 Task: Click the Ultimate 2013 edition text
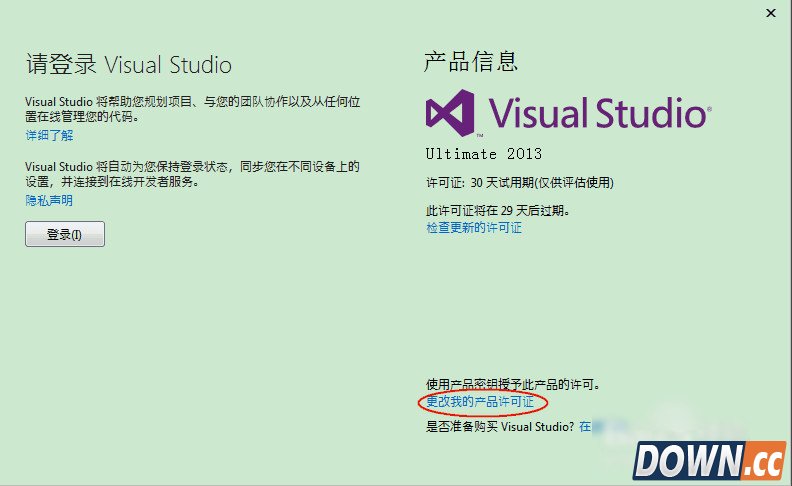484,154
